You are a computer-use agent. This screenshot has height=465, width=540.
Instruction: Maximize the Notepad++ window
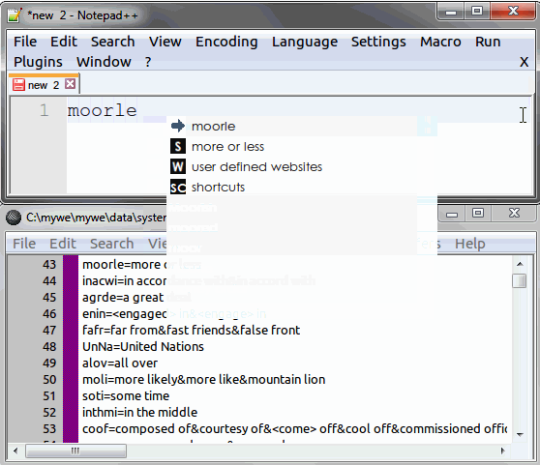[477, 11]
